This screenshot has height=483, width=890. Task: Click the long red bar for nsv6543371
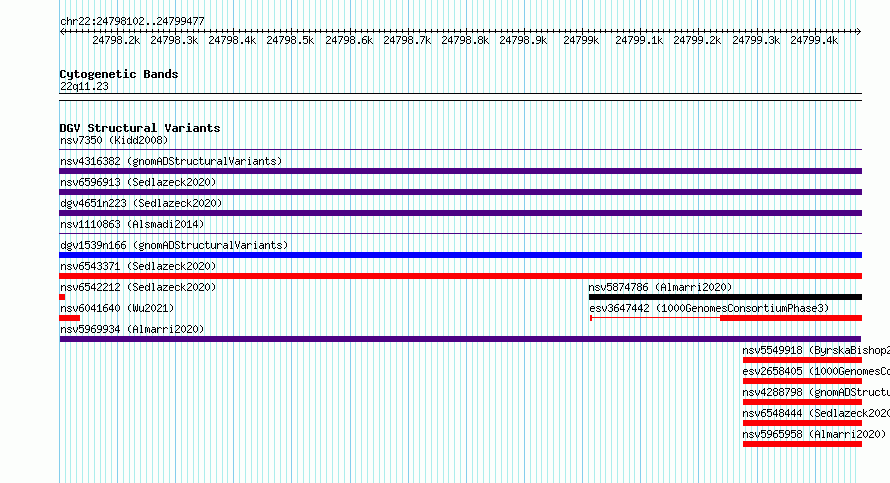[460, 276]
